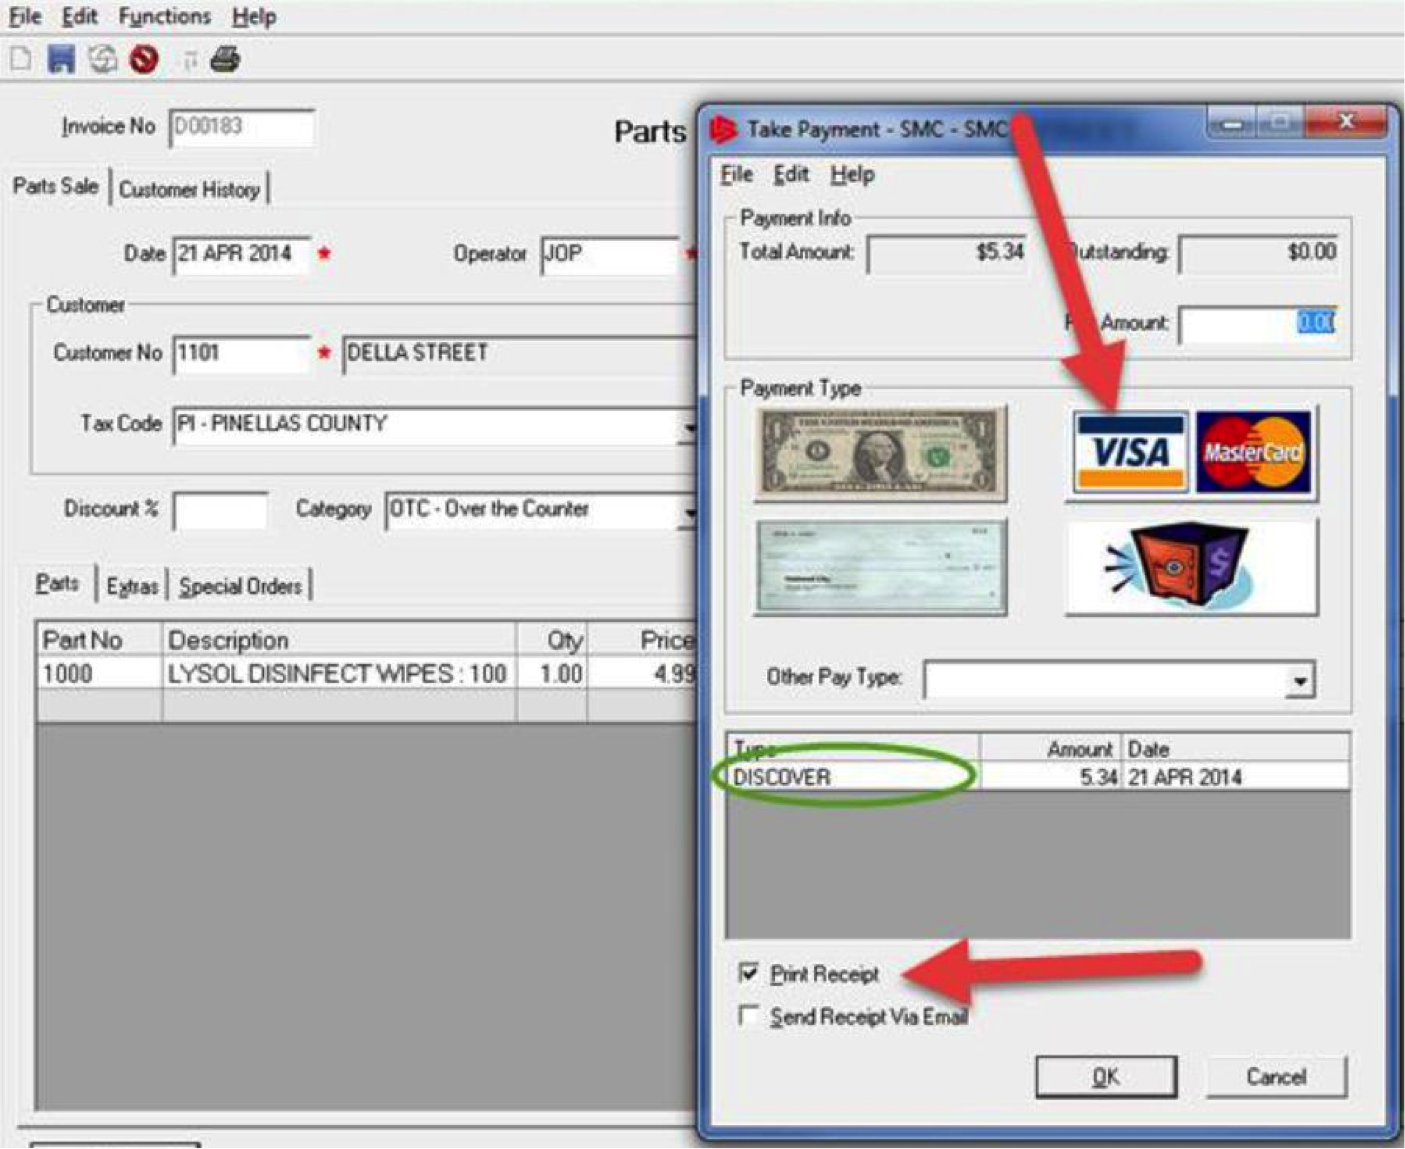Screen dimensions: 1405x1149
Task: Open File menu in main window
Action: [25, 16]
